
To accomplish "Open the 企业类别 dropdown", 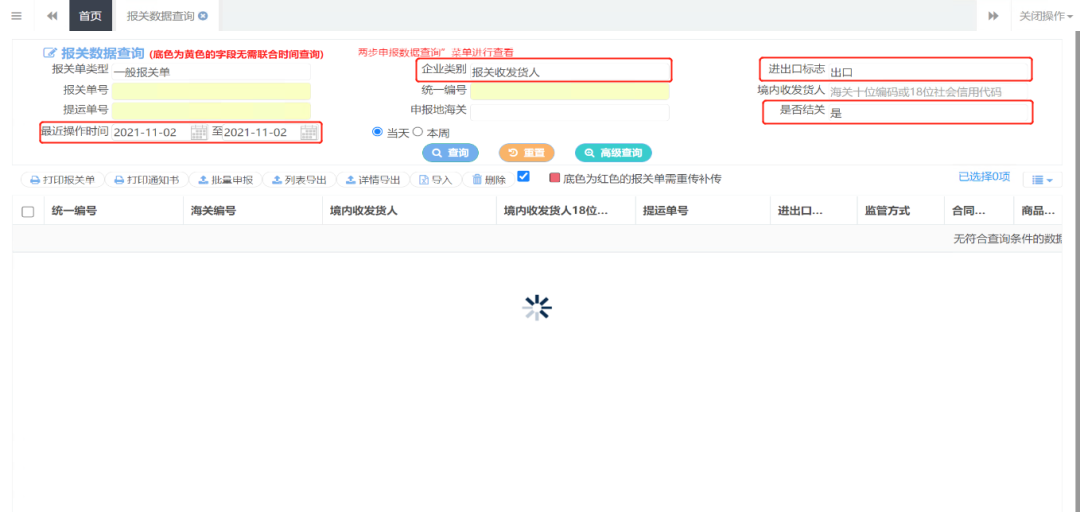I will [569, 71].
